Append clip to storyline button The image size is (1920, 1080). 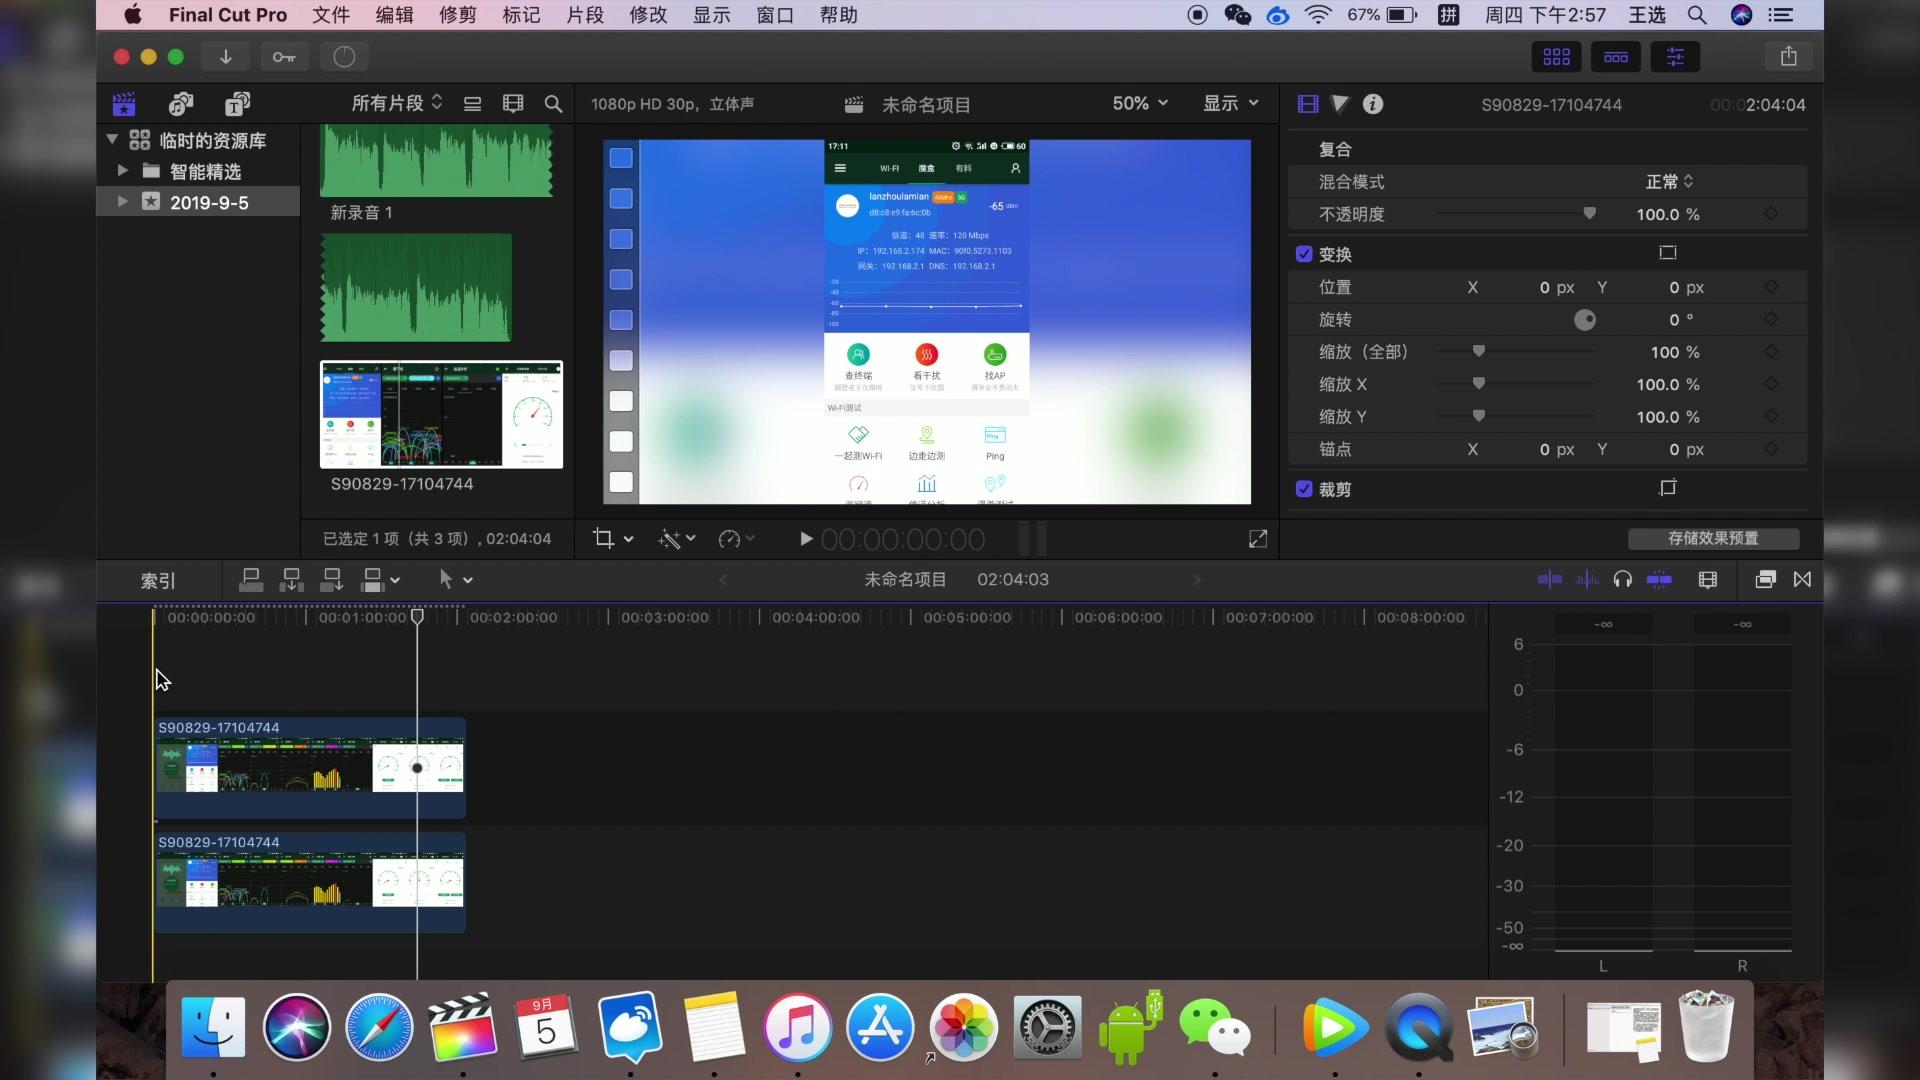[x=332, y=580]
